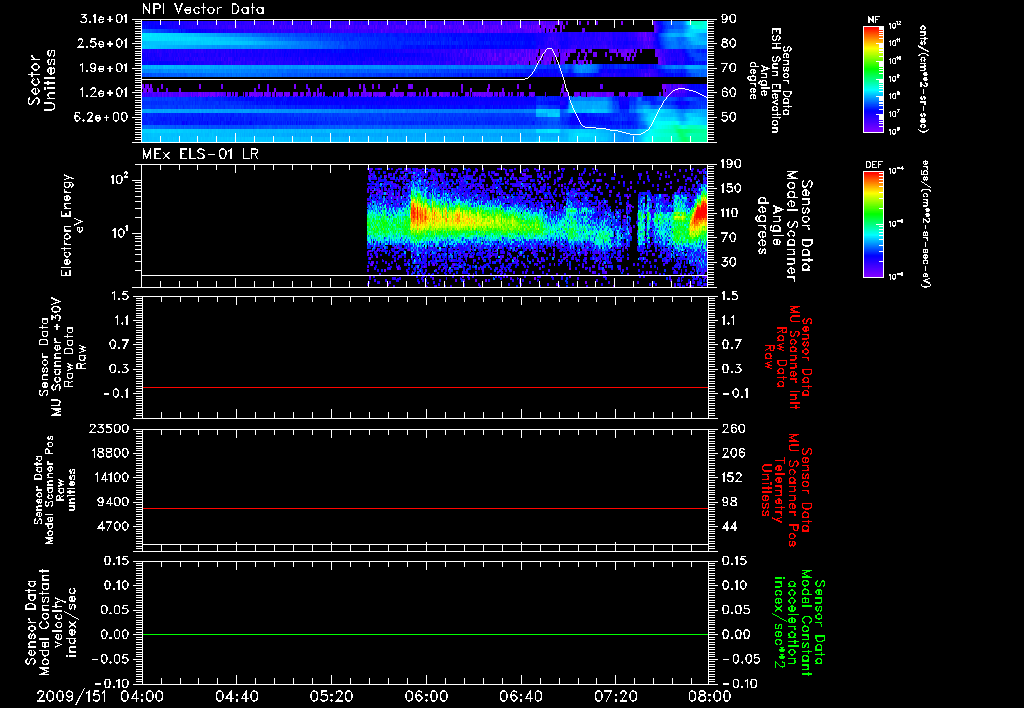
Task: Click the 'Sector Unitless' axis label
Action: point(42,80)
